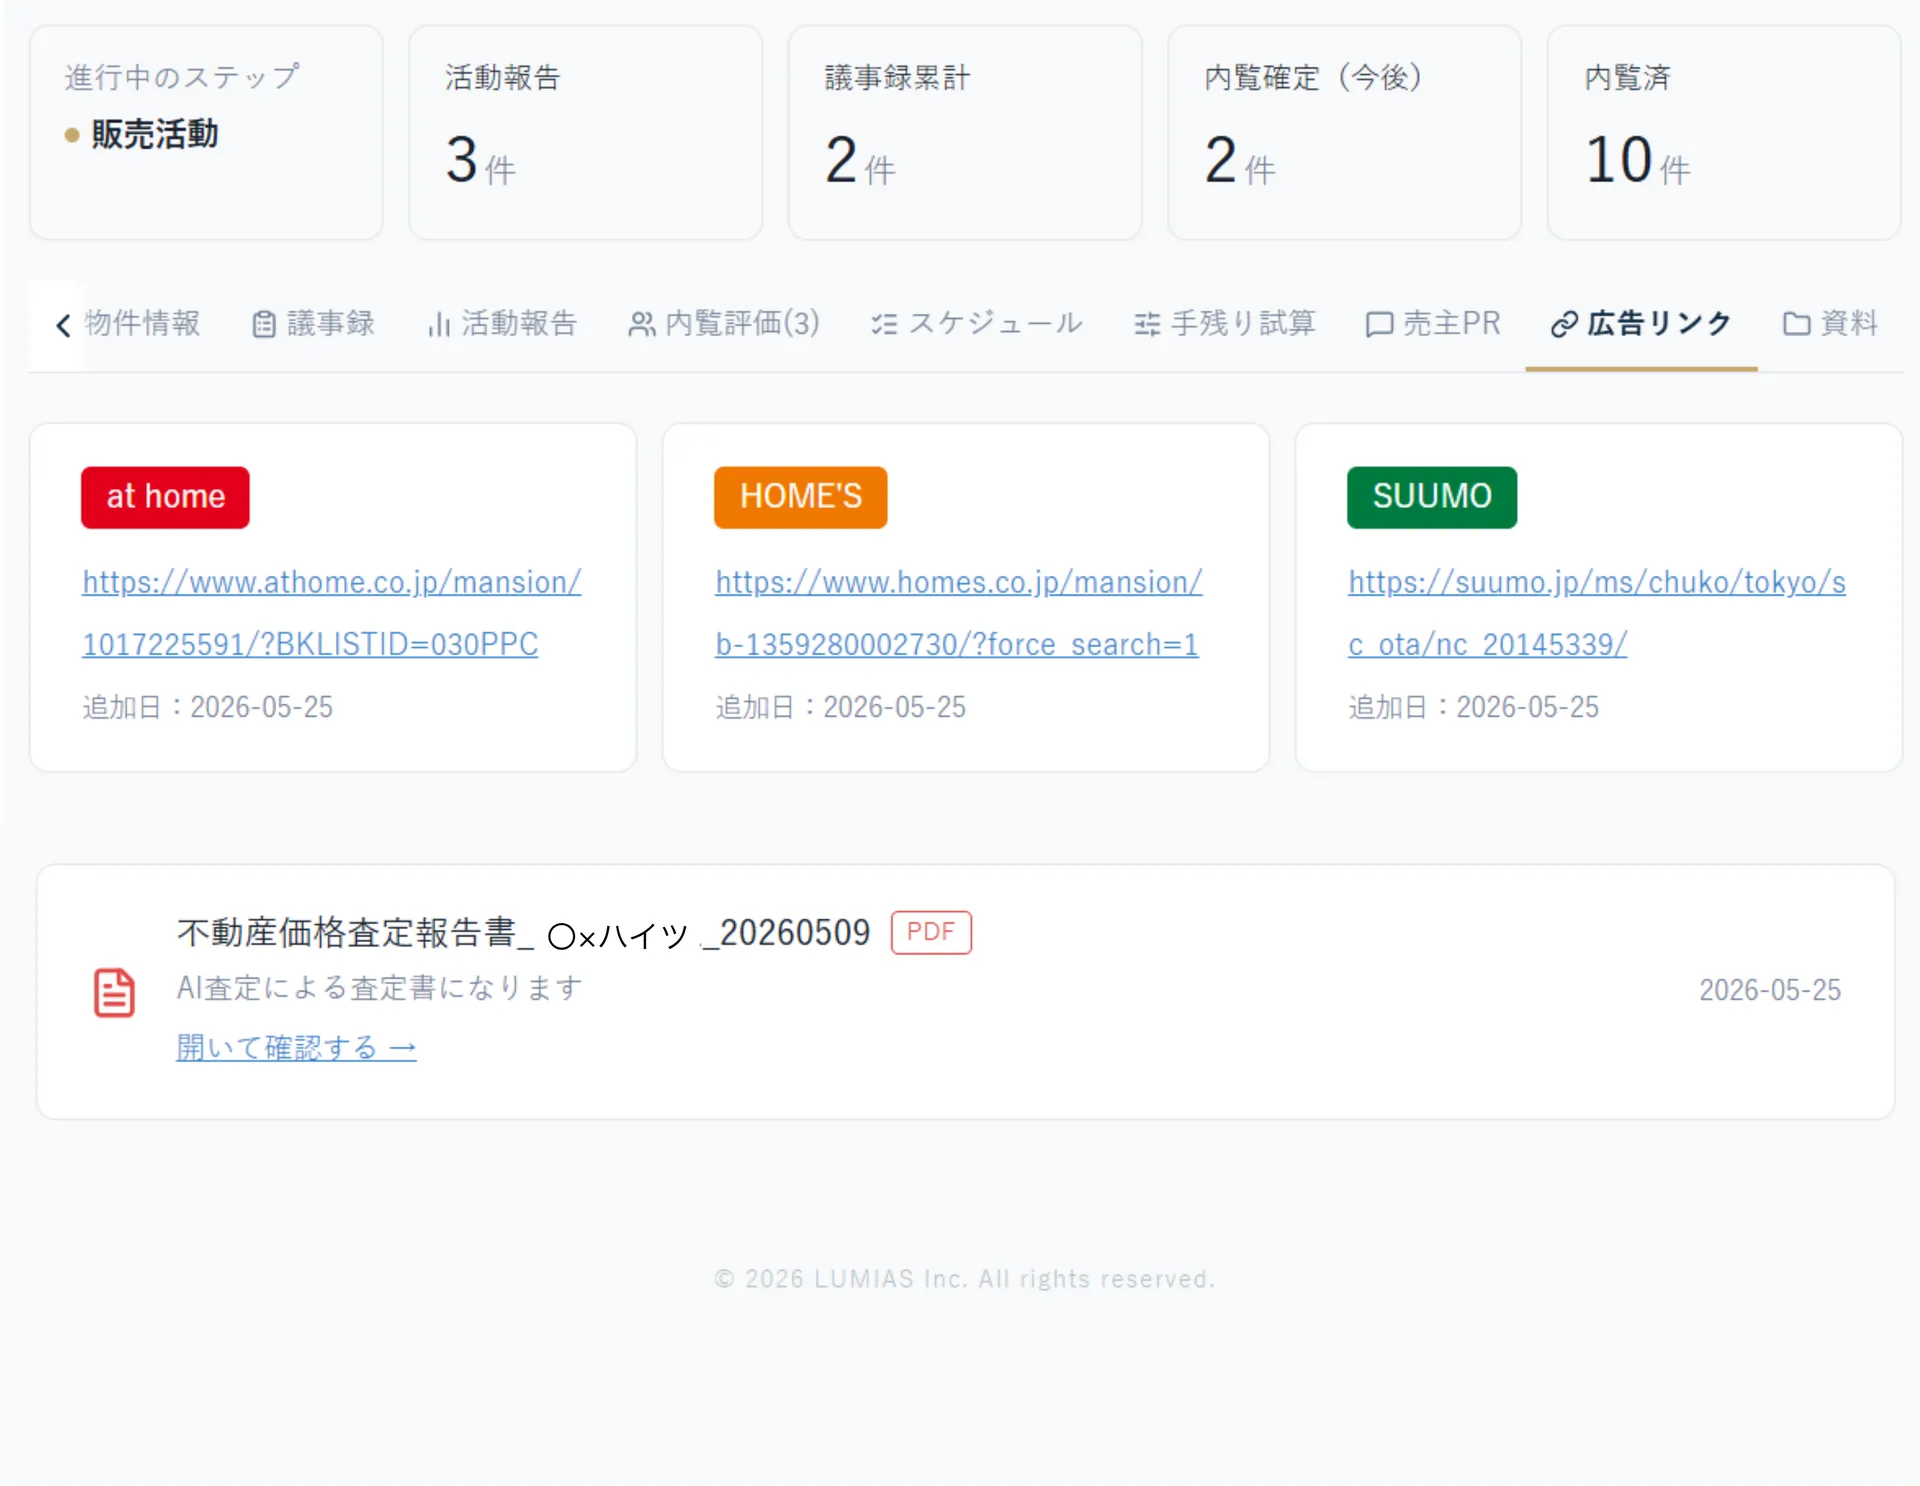Viewport: 1920px width, 1486px height.
Task: Click the speech bubble icon beside 売主PR
Action: (x=1379, y=325)
